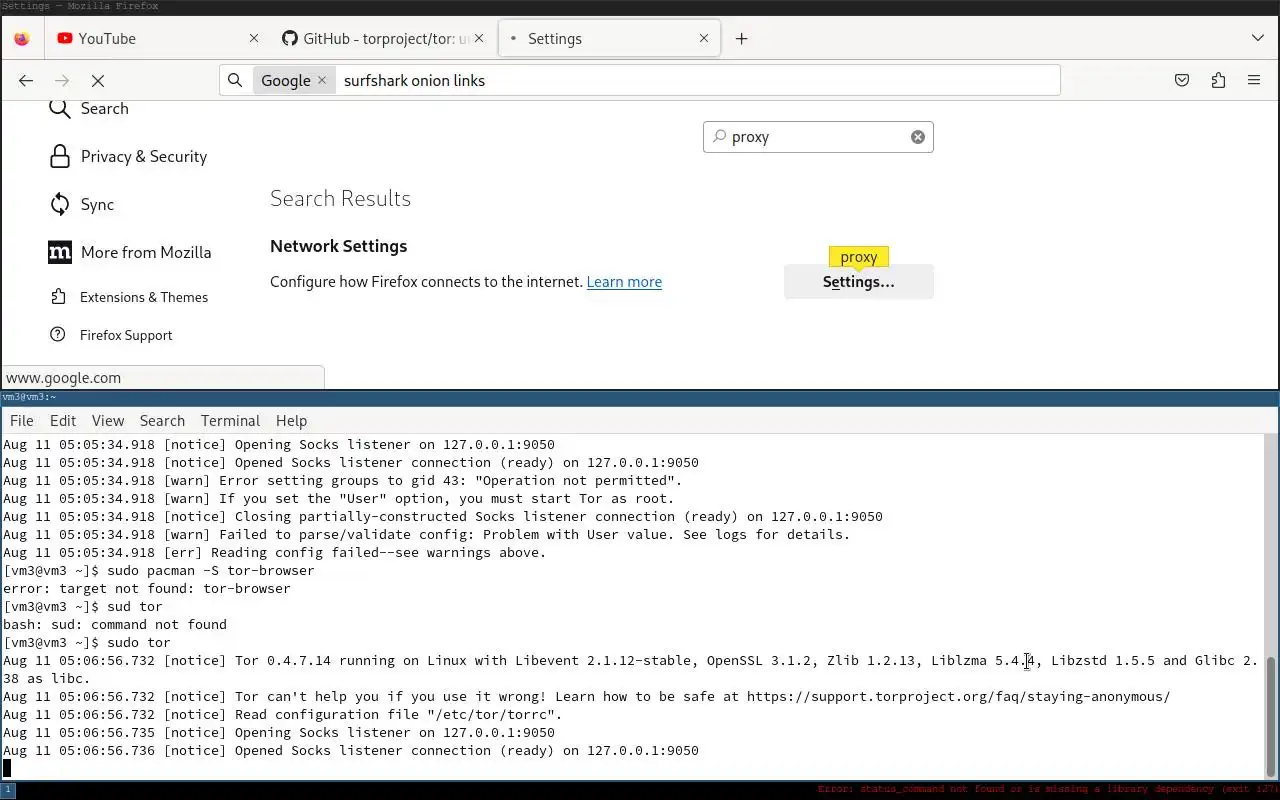1280x800 pixels.
Task: Click the Firefox Support question mark icon
Action: [x=58, y=335]
